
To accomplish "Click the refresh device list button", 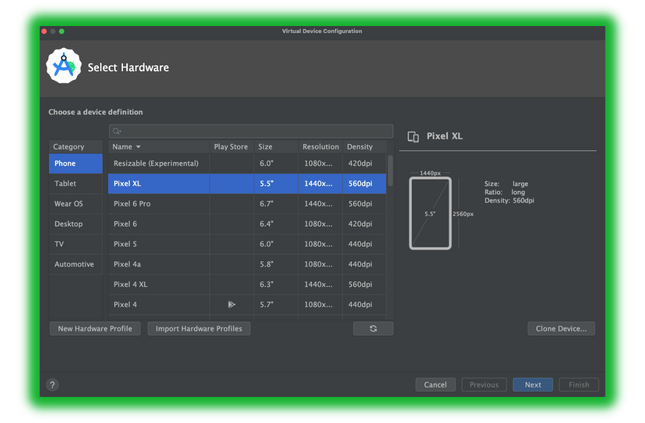I will tap(373, 328).
